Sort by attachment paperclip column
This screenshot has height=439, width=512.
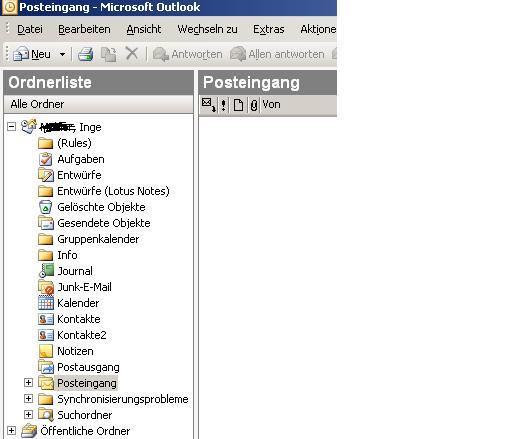pos(254,105)
